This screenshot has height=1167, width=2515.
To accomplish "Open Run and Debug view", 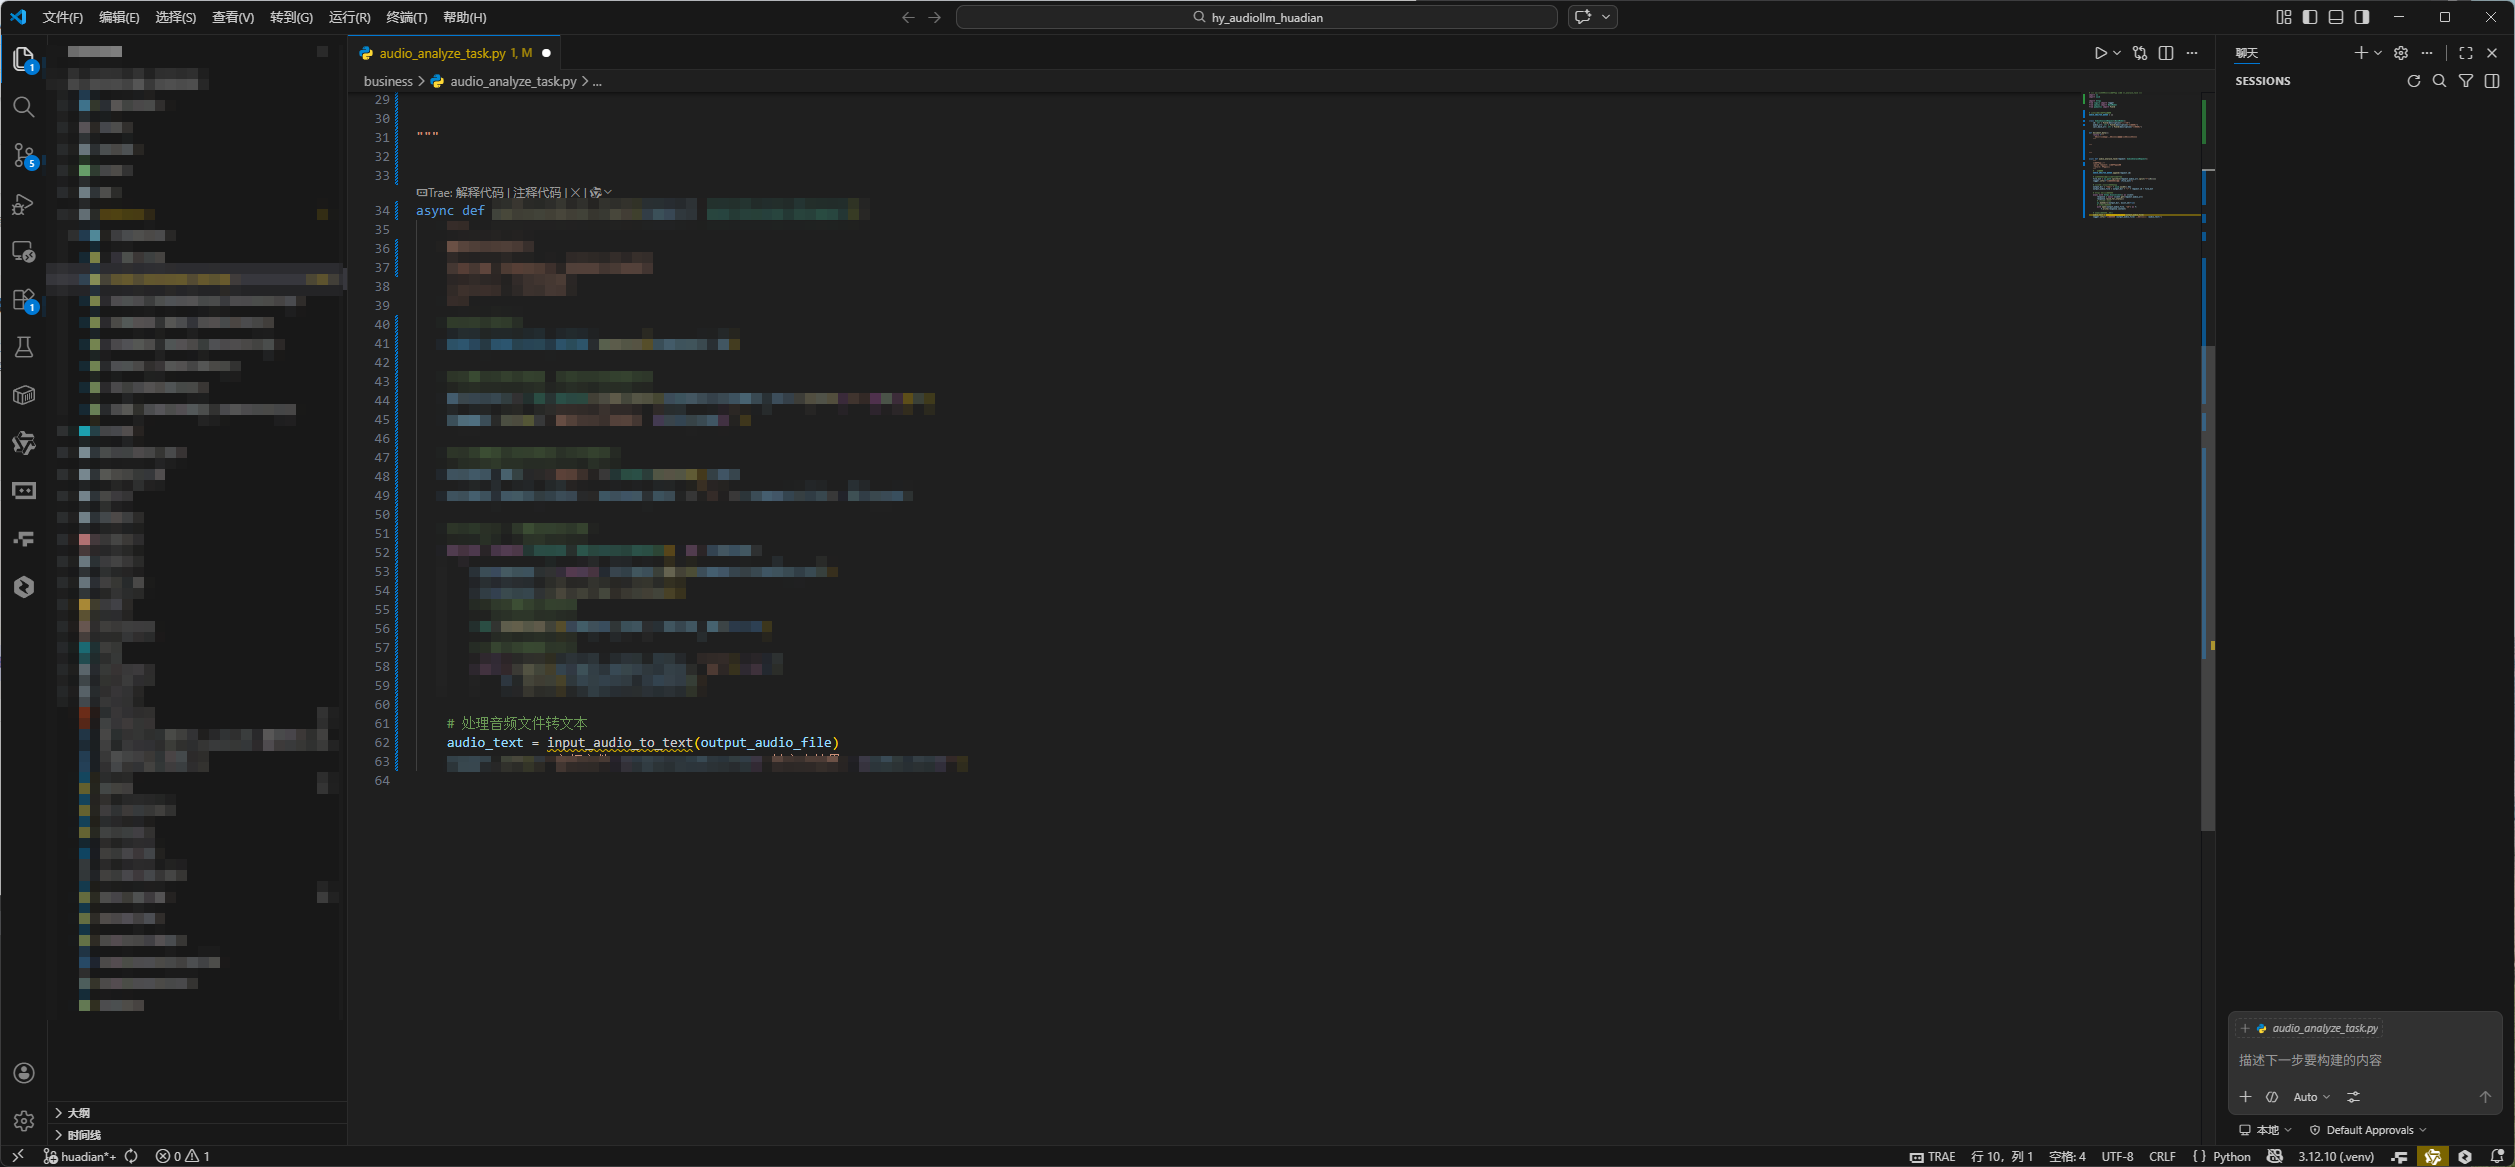I will tap(24, 204).
